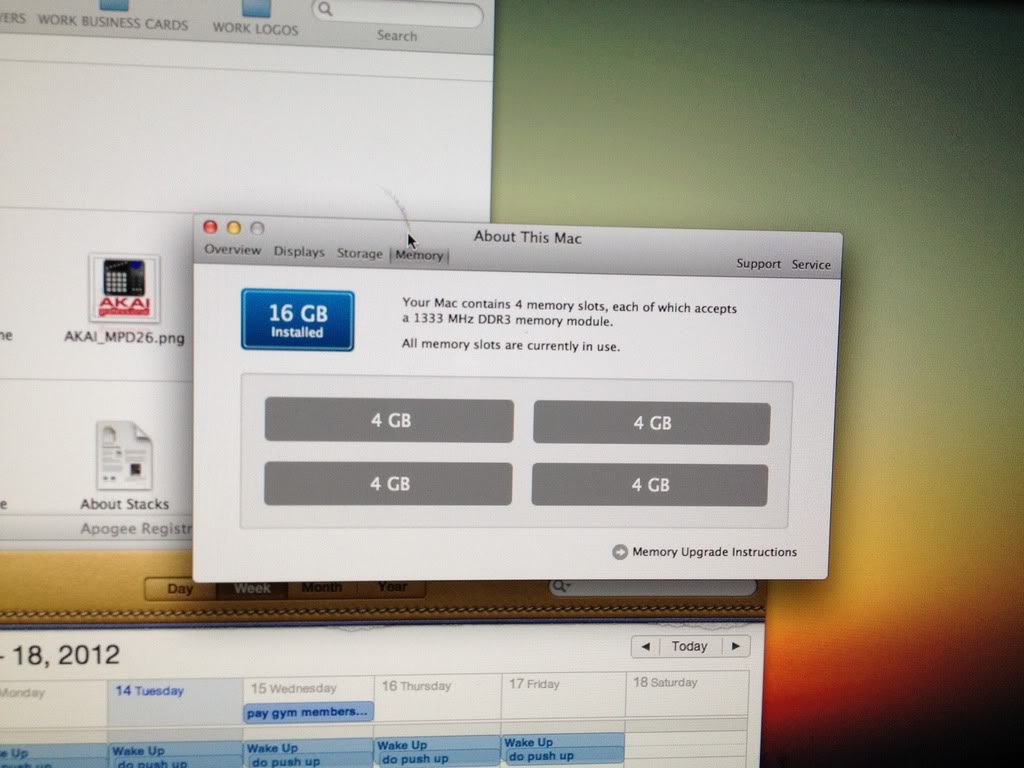Select the AKAI_MPD26.png file icon
The width and height of the screenshot is (1024, 768).
coord(124,289)
